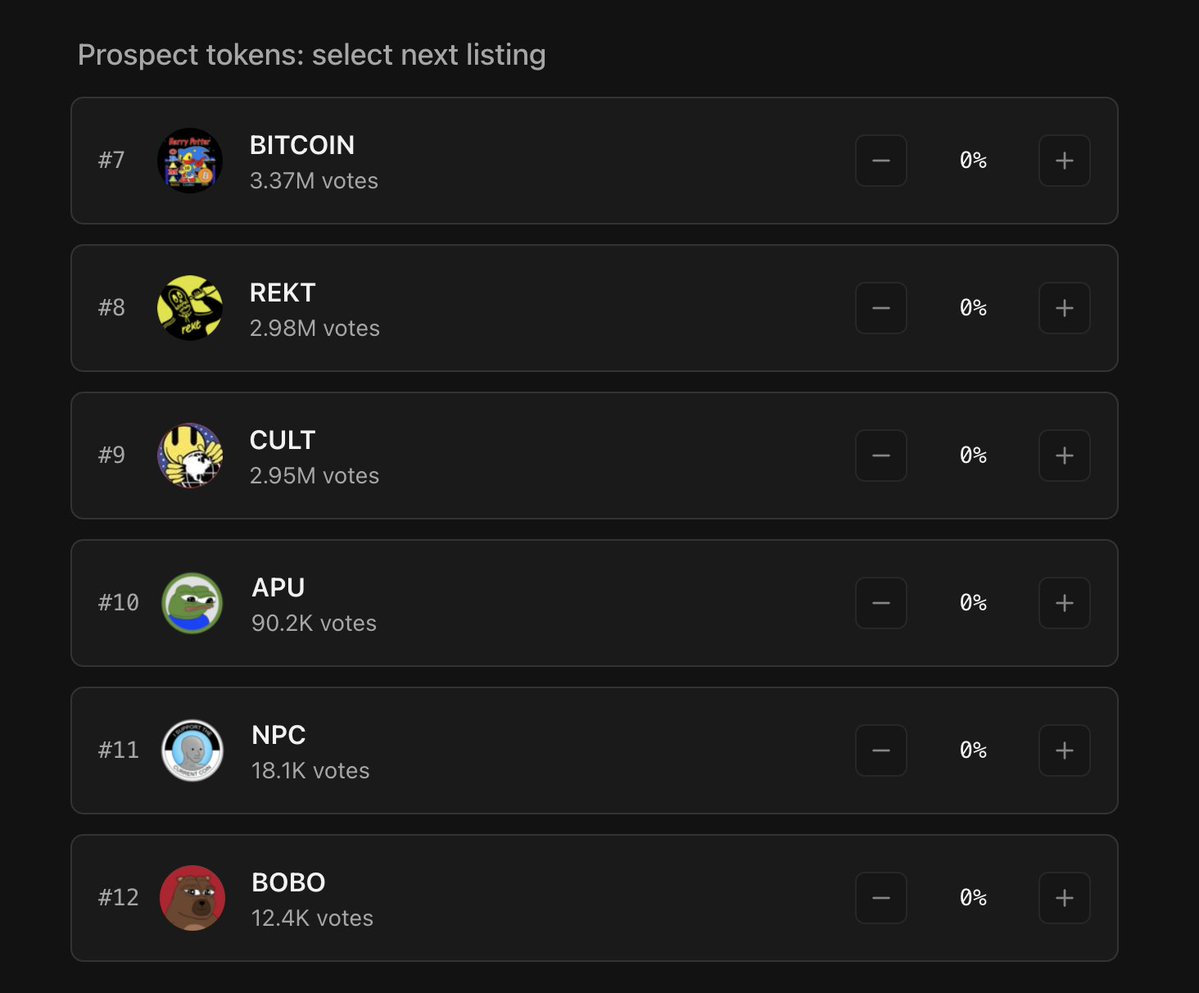Screen dimensions: 1199x993
Task: Add vote percentage to NPC token
Action: coord(1064,751)
